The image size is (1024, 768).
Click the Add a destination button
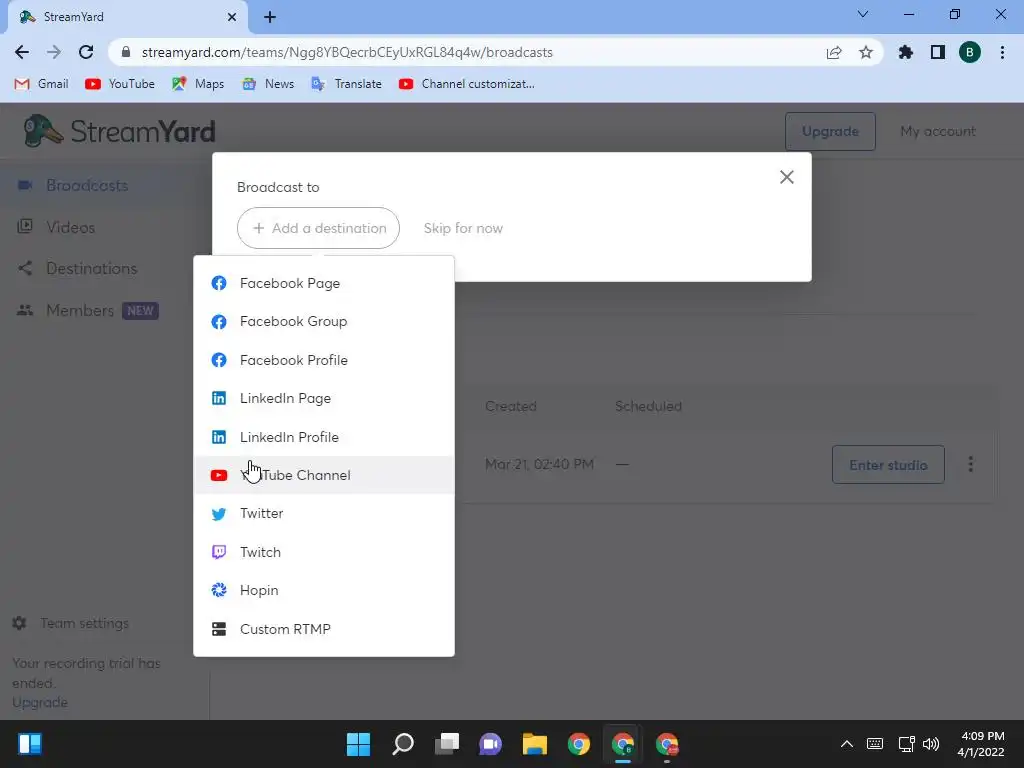(318, 228)
